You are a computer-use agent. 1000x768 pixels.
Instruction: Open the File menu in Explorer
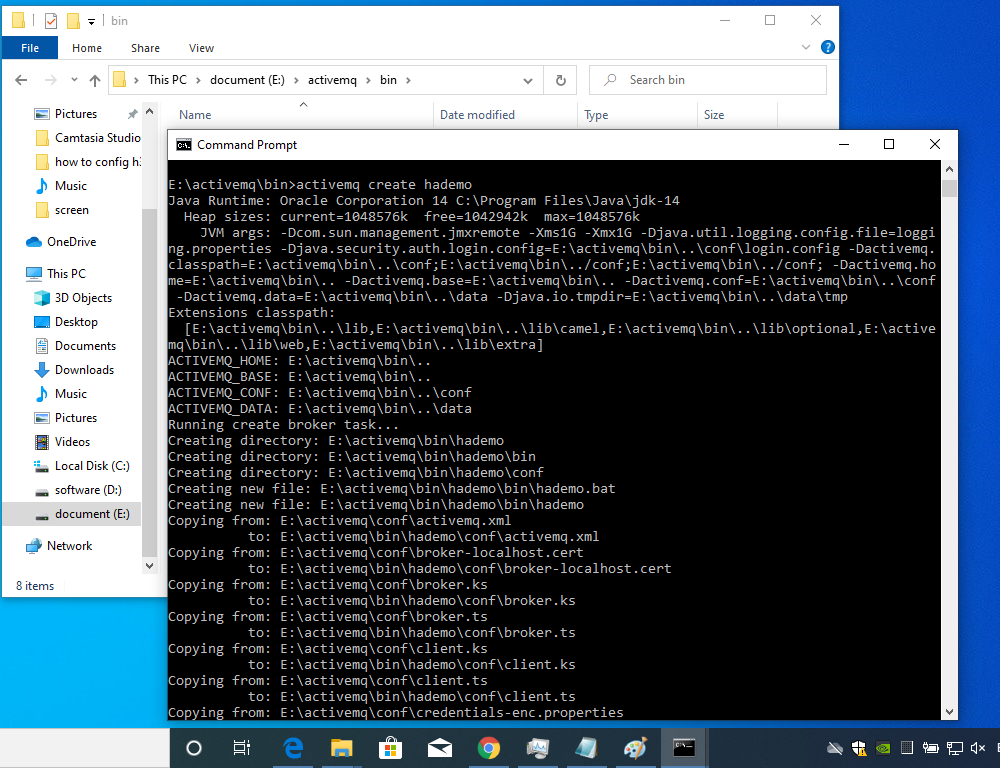pos(30,48)
